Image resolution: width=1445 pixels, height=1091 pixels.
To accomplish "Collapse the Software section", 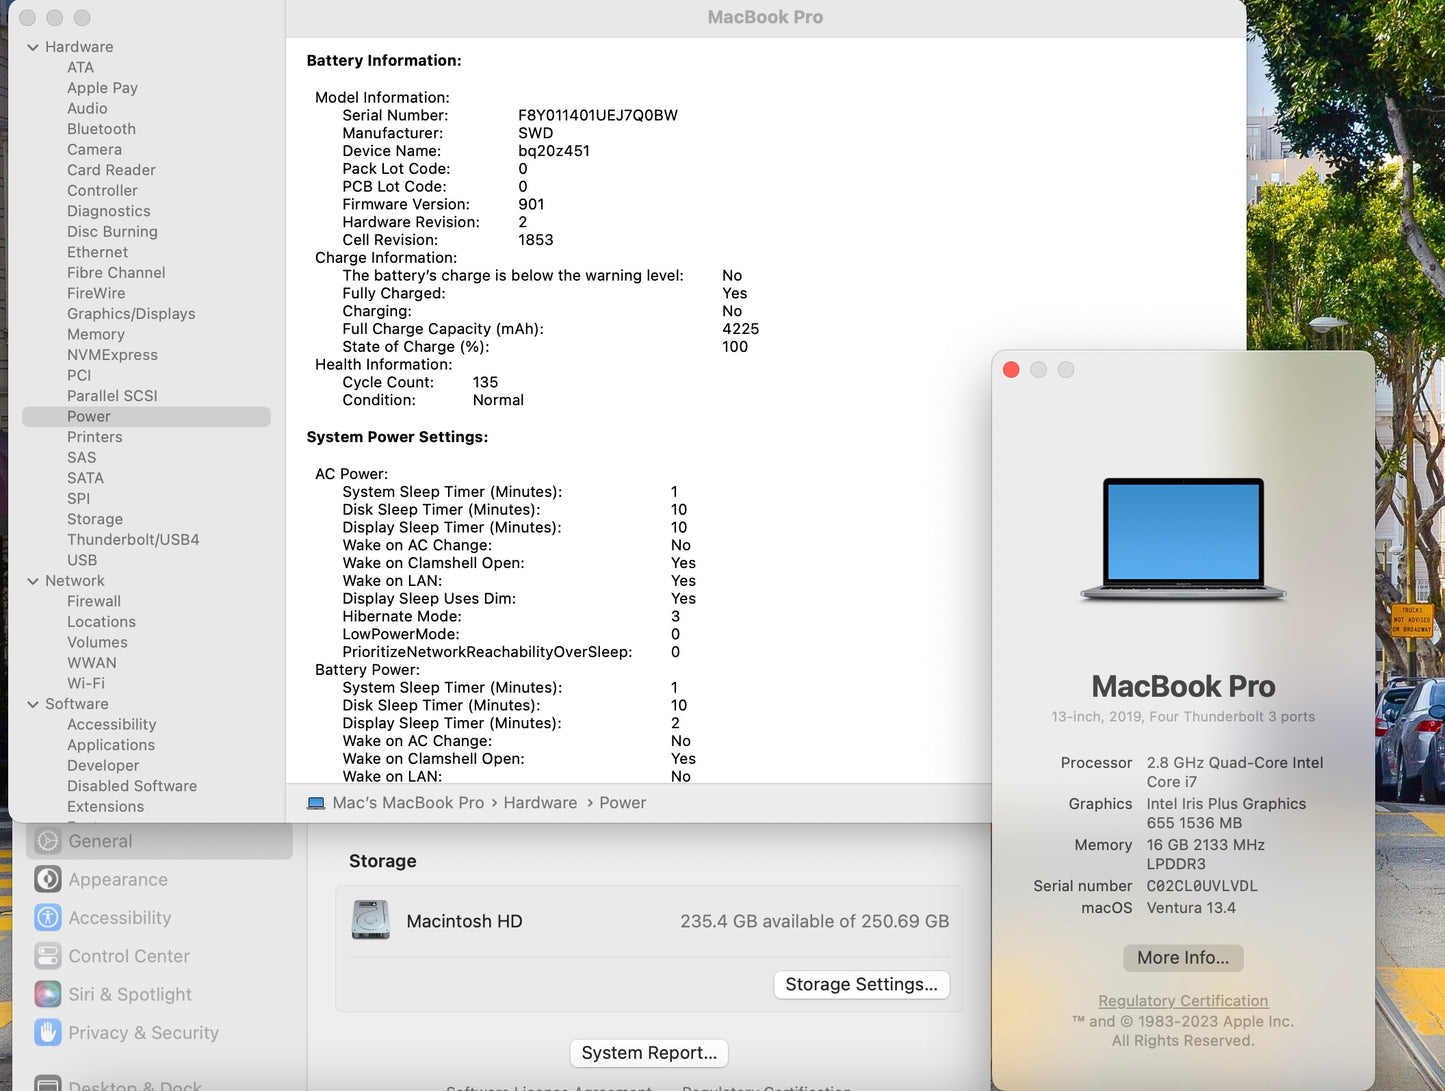I will coord(33,704).
